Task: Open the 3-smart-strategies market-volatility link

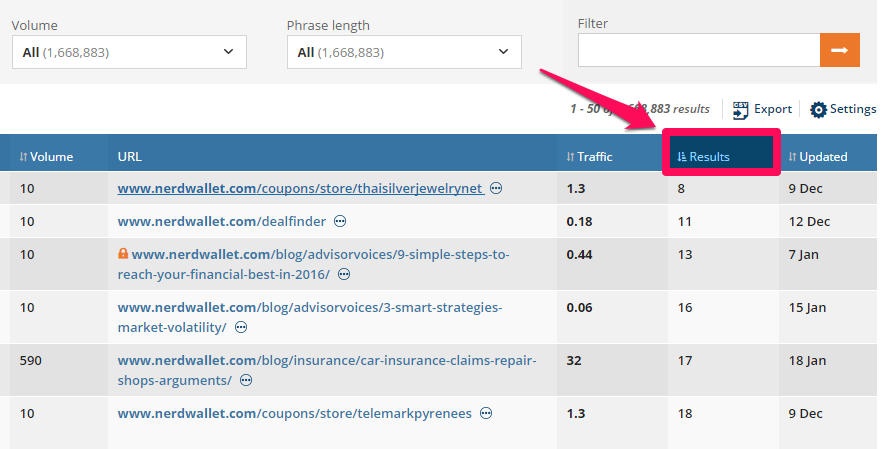Action: point(310,317)
